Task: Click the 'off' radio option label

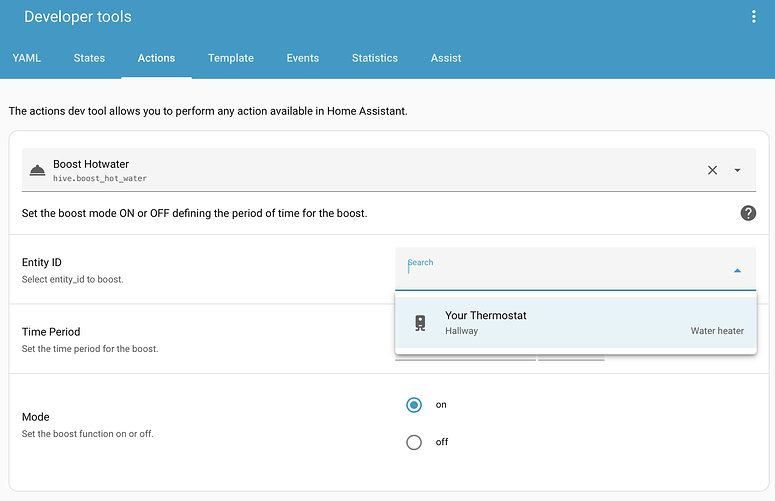Action: pos(442,442)
